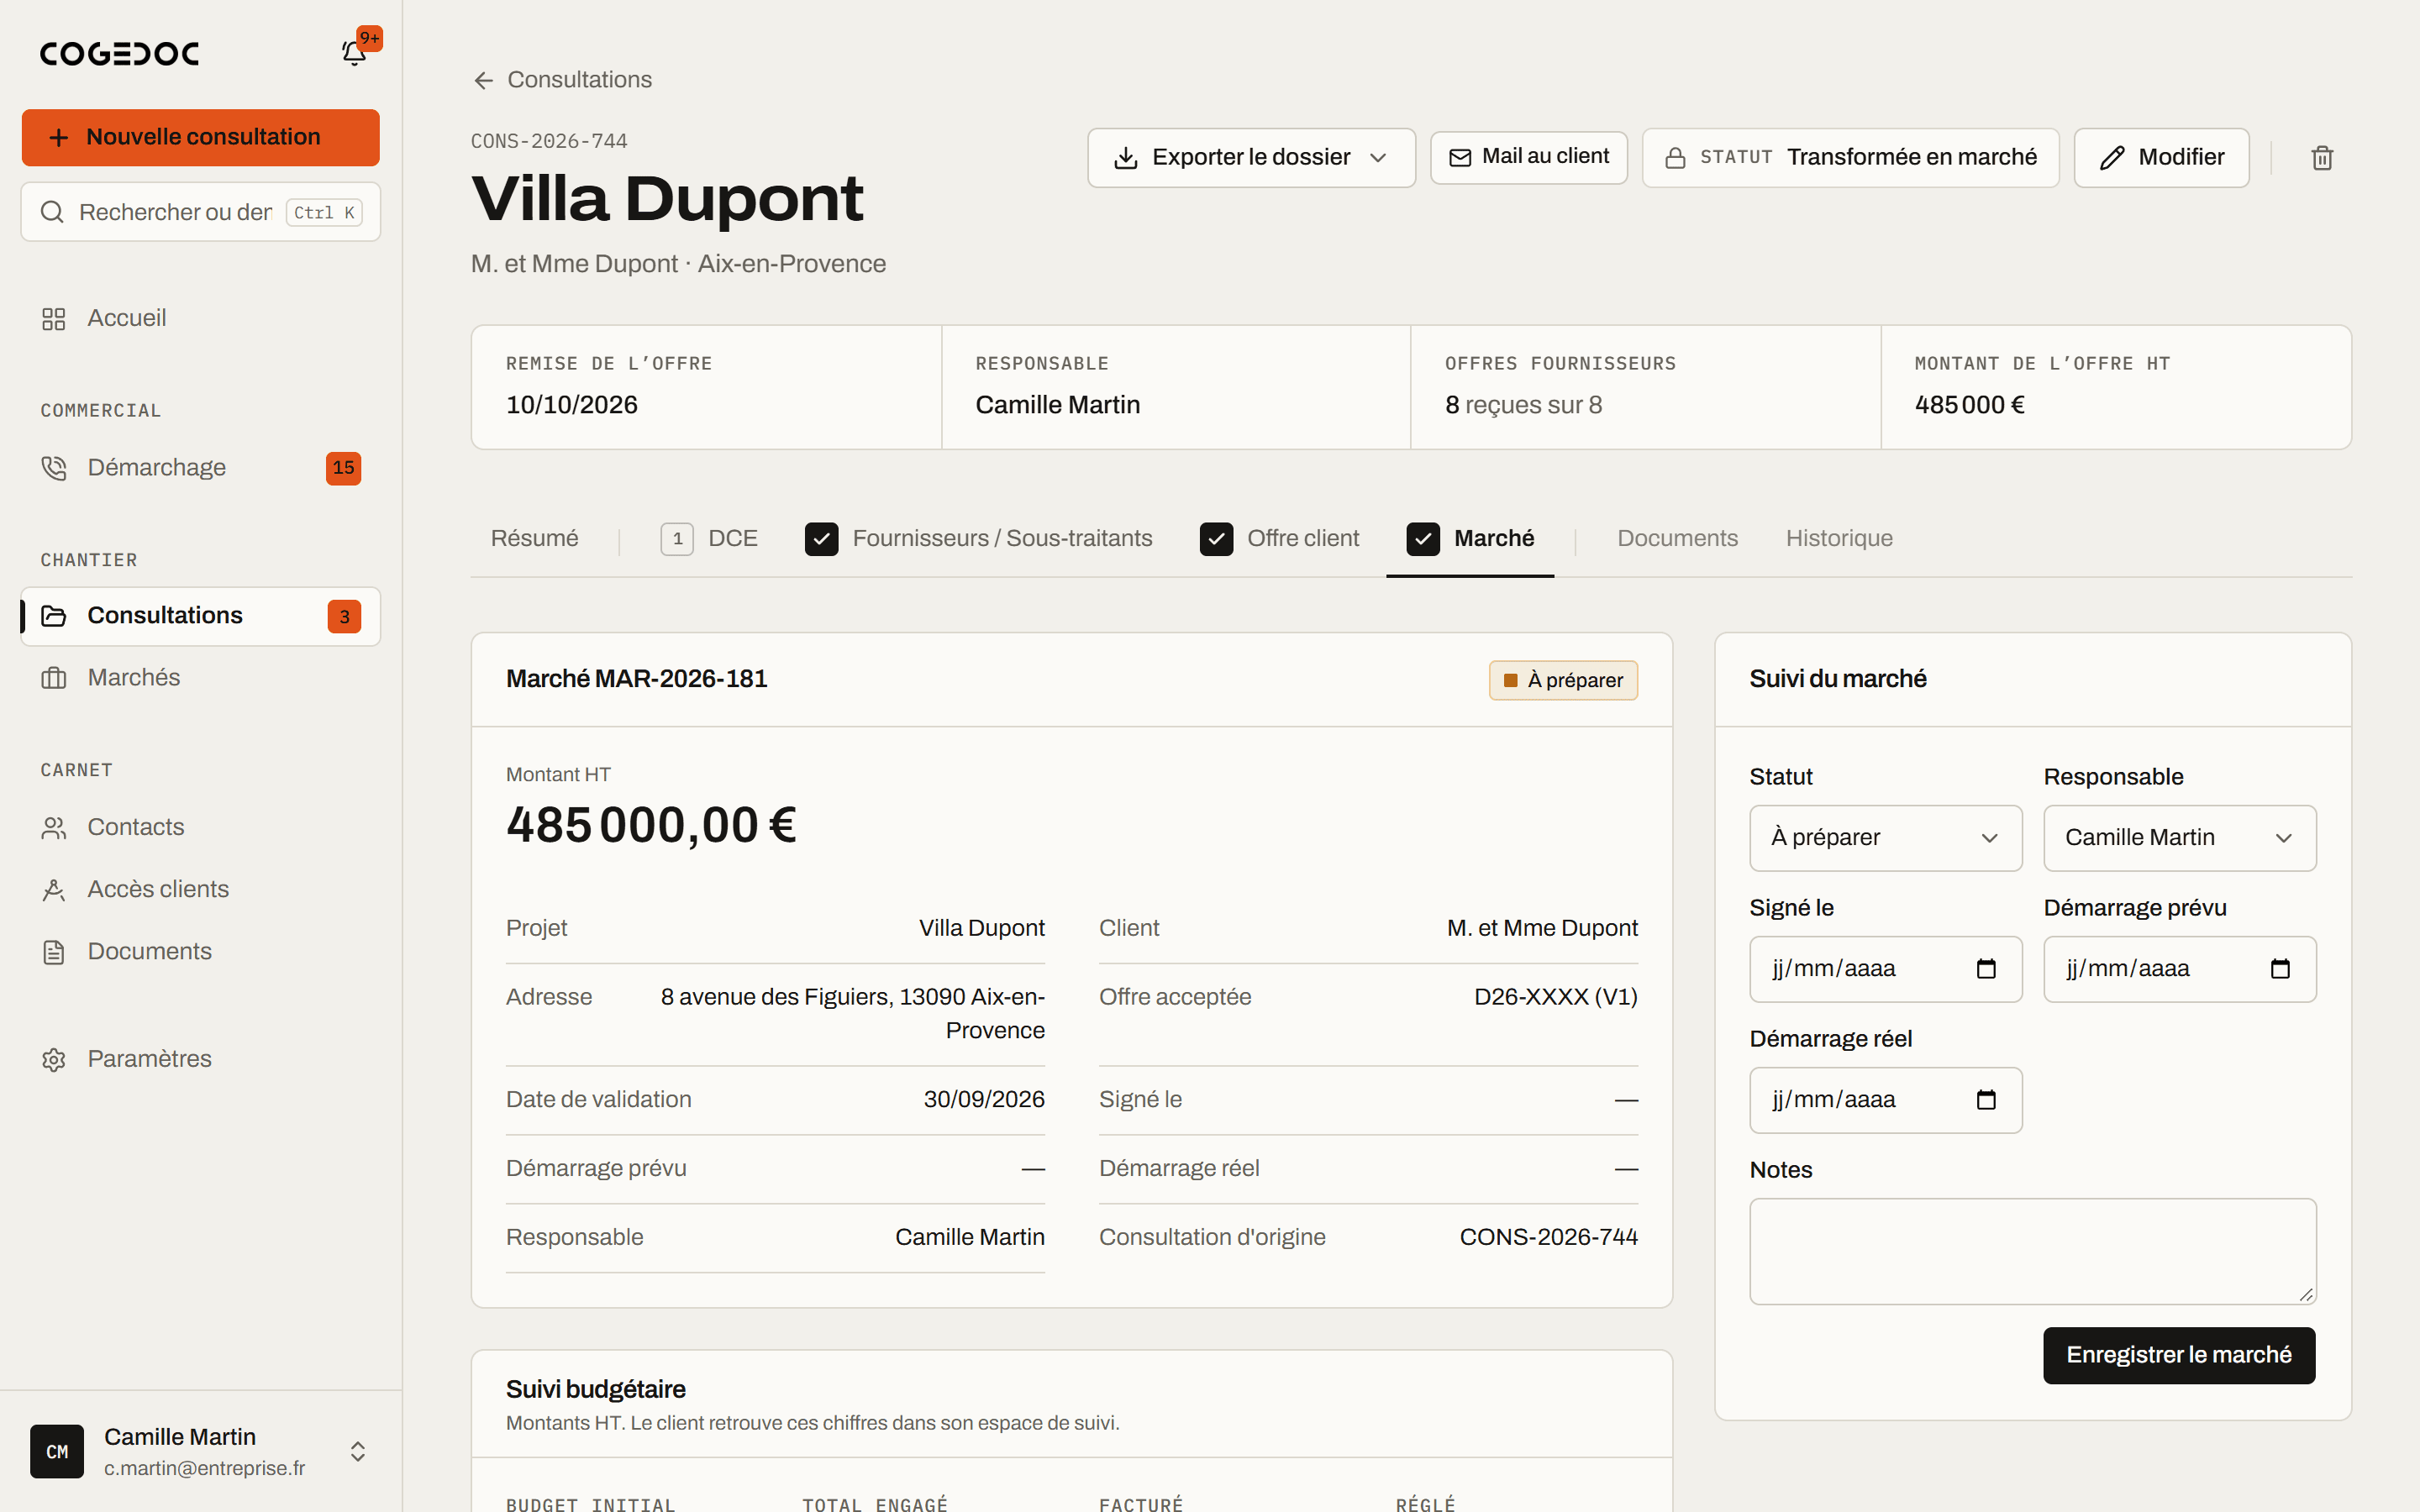Click the Marchés briefcase icon
The height and width of the screenshot is (1512, 2420).
coord(54,678)
